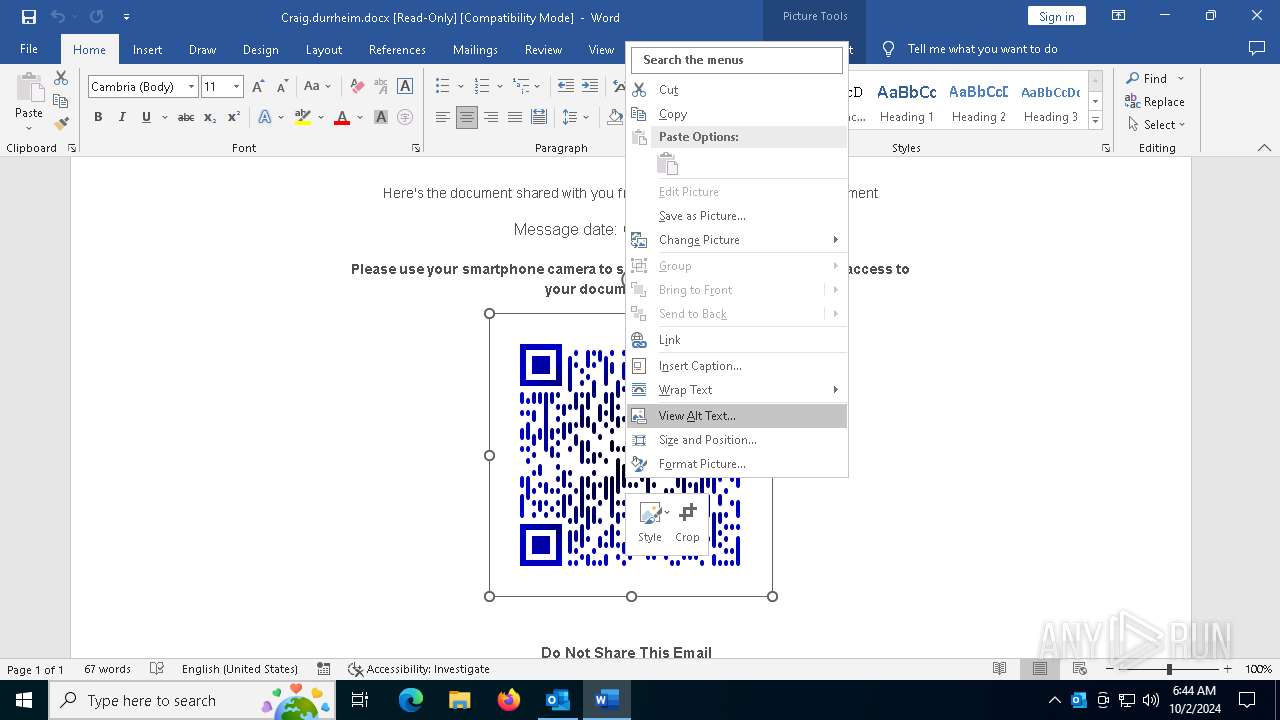Screen dimensions: 1280x720
Task: Choose Save as Picture from context menu
Action: 737,216
